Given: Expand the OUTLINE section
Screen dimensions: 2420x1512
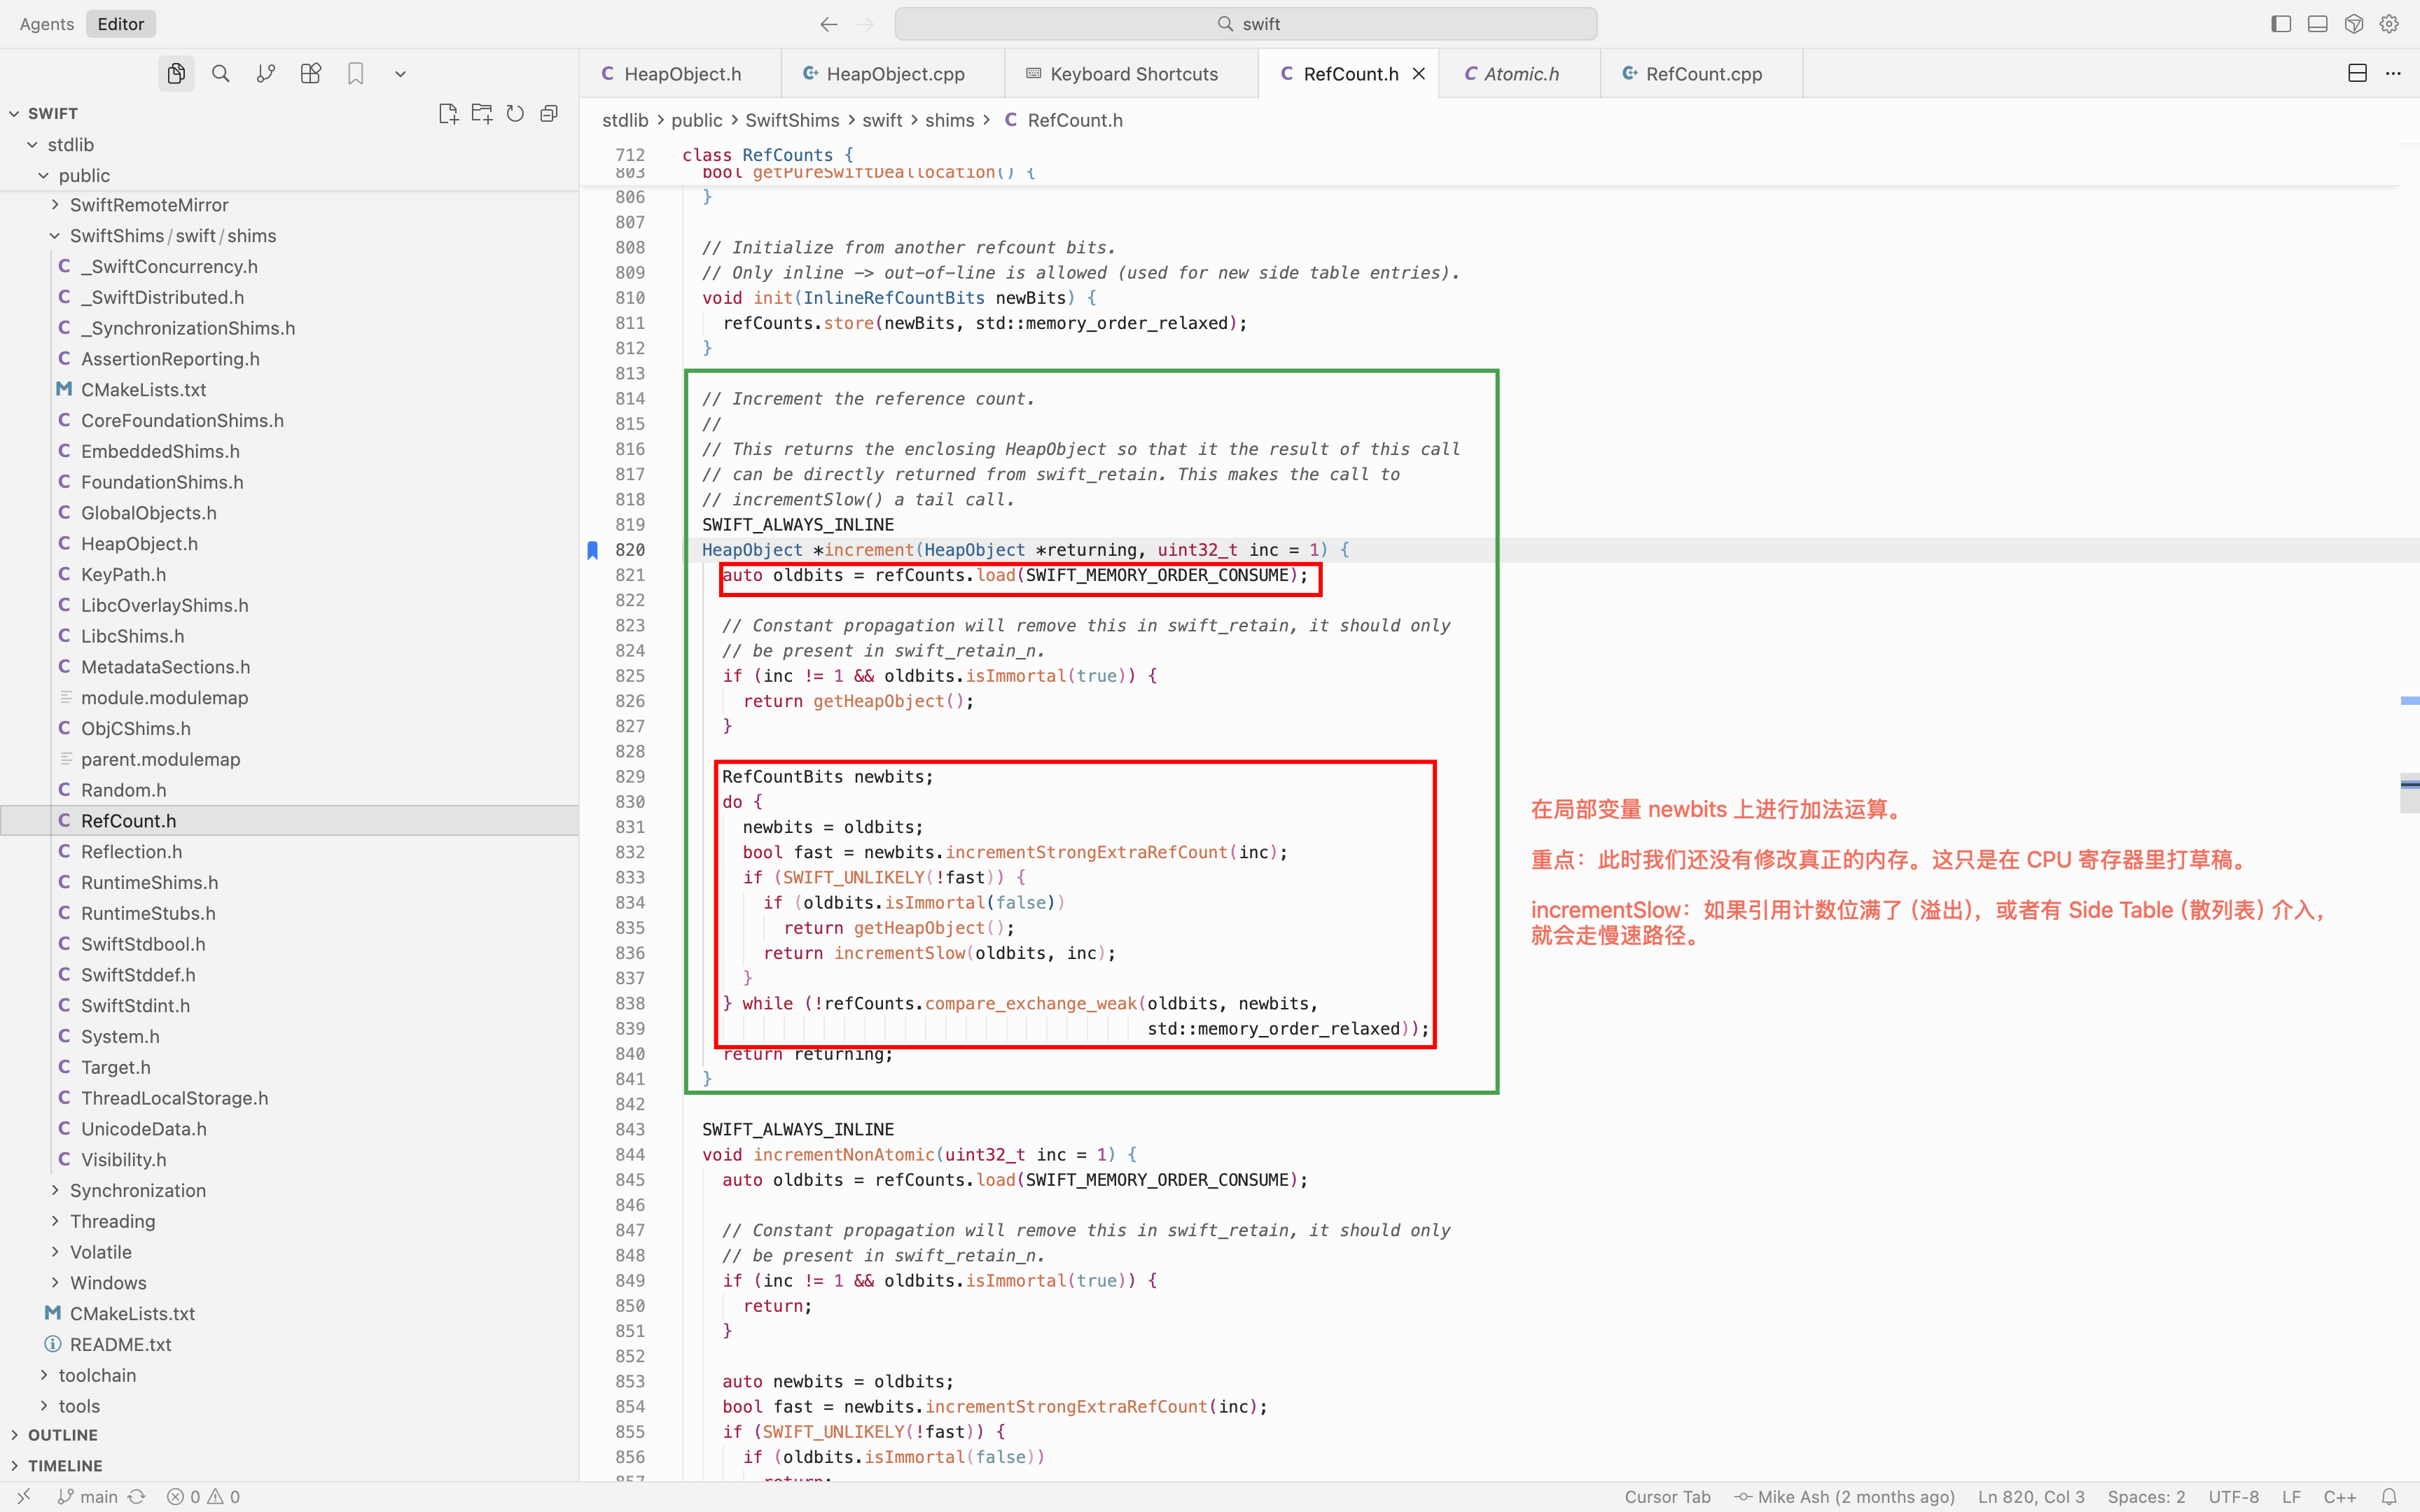Looking at the screenshot, I should (x=62, y=1435).
